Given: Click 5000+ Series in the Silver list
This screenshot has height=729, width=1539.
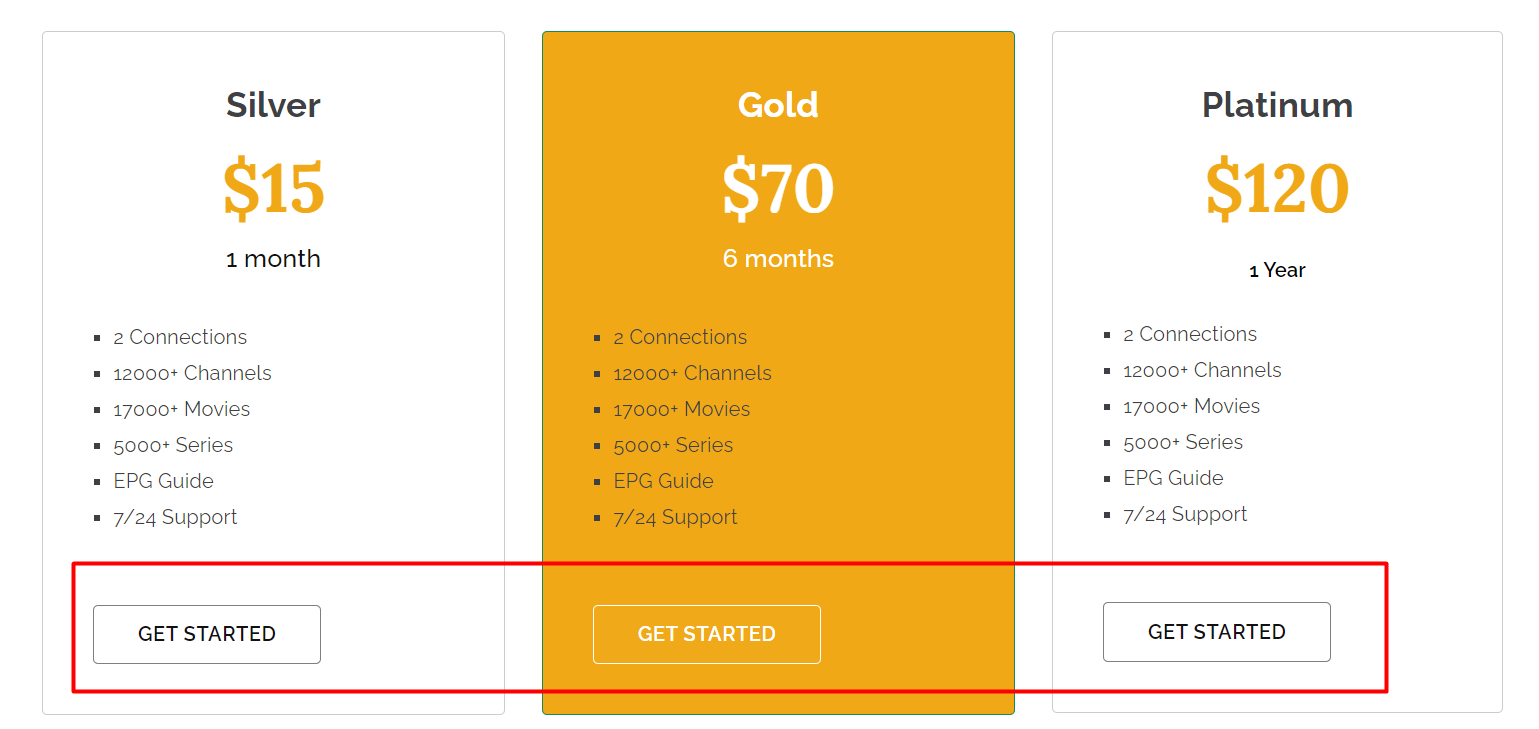Looking at the screenshot, I should tap(173, 445).
